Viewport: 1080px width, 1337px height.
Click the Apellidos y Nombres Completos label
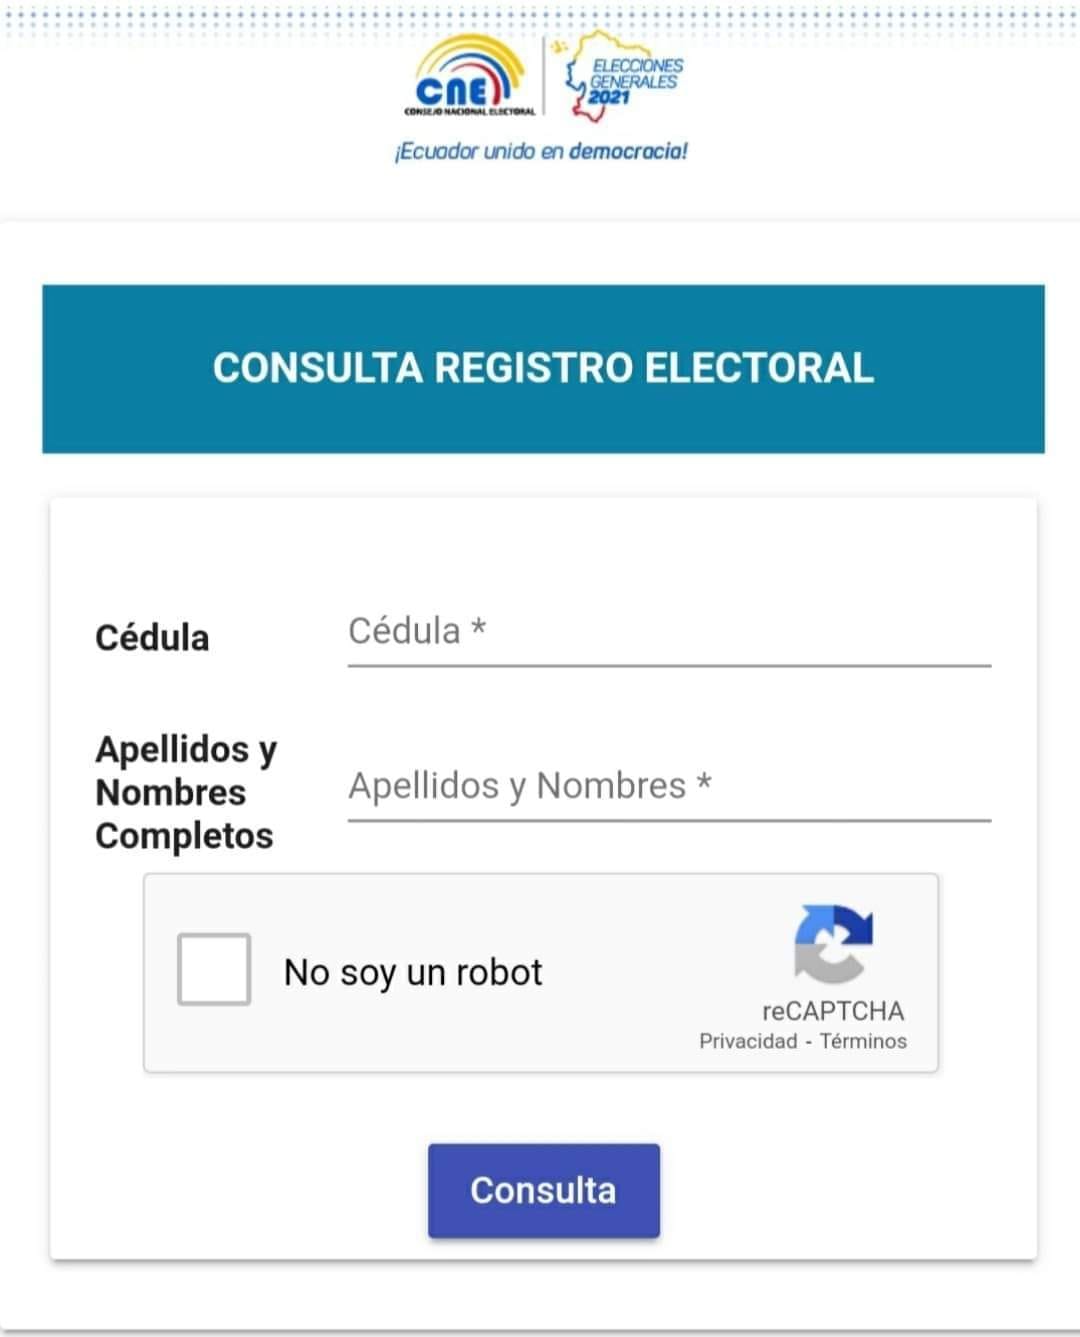pyautogui.click(x=185, y=792)
